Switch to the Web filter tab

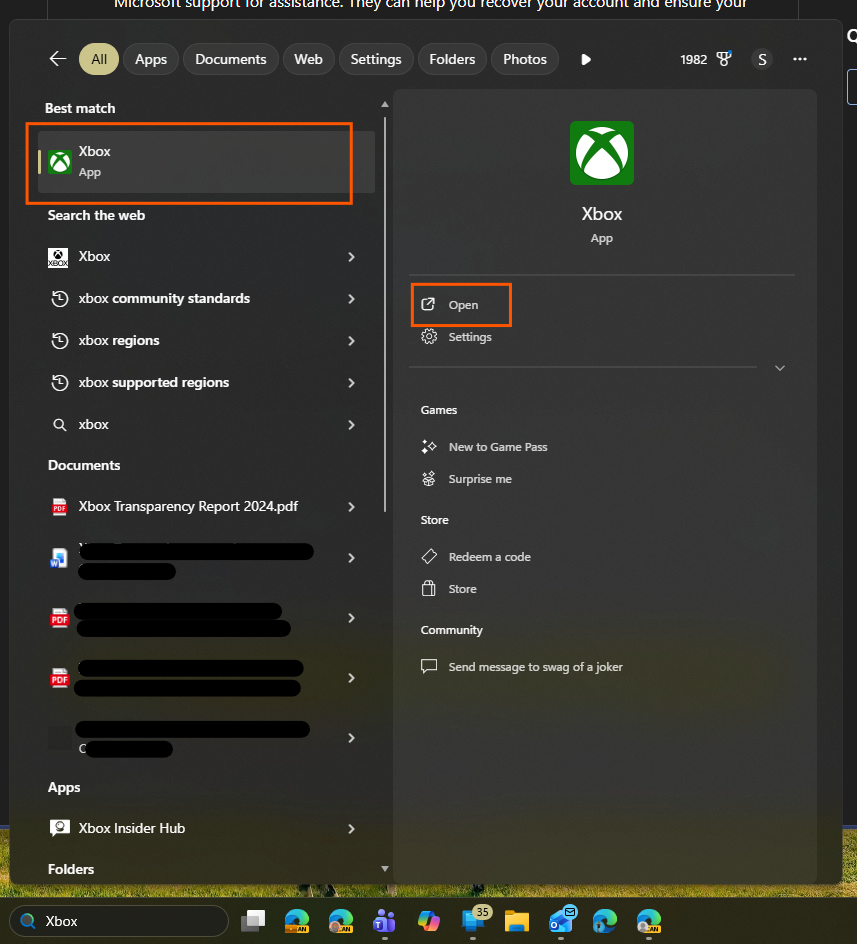308,59
